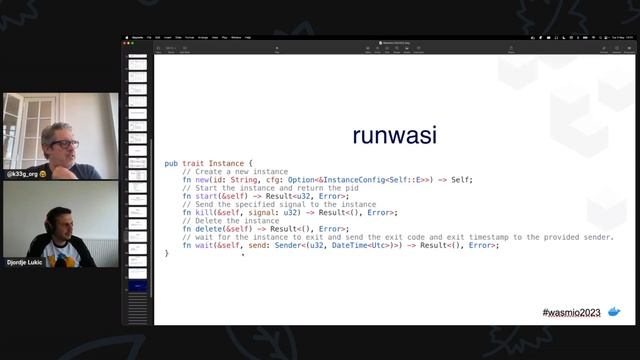Open the Shape picker in the toolbar
The width and height of the screenshot is (640, 360).
point(397,49)
